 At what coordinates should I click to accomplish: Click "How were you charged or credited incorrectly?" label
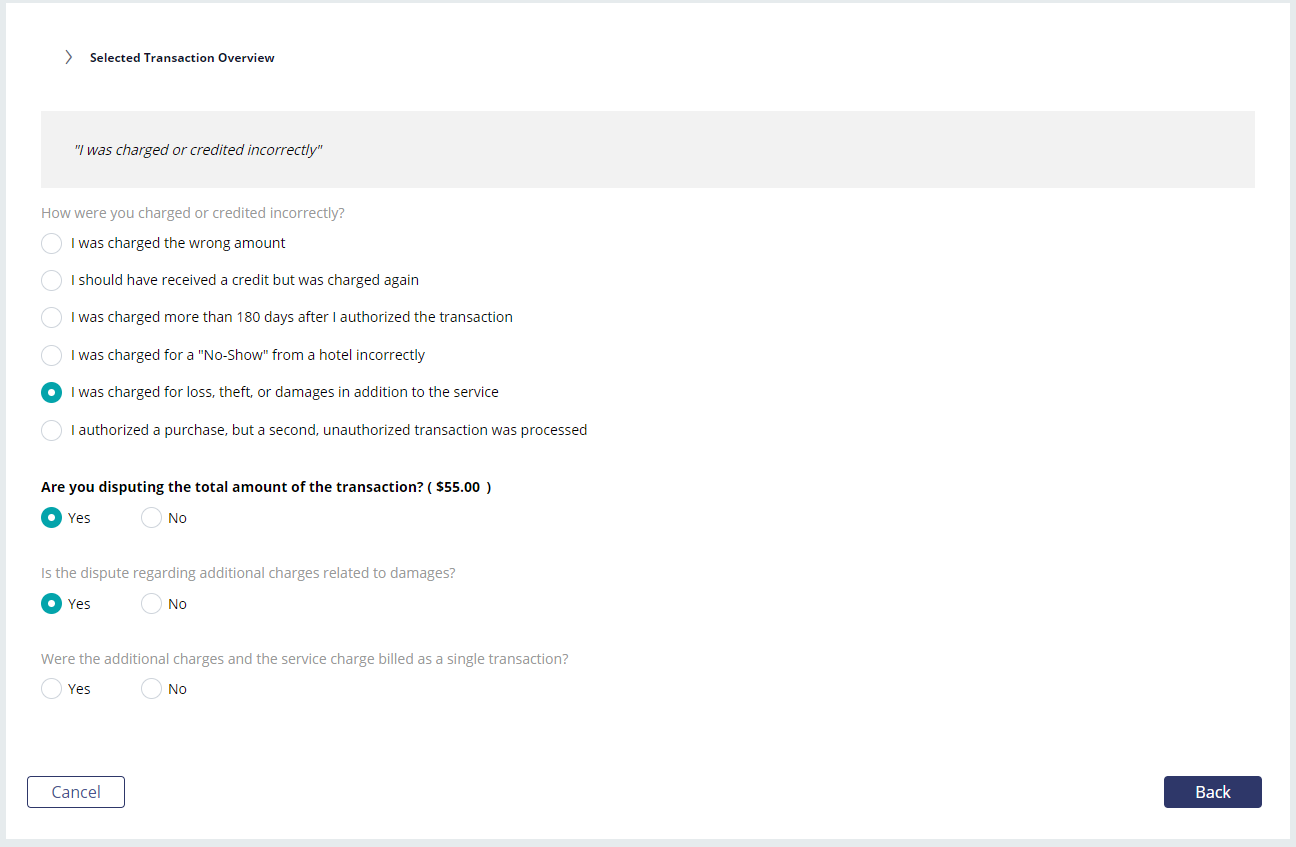click(x=193, y=213)
